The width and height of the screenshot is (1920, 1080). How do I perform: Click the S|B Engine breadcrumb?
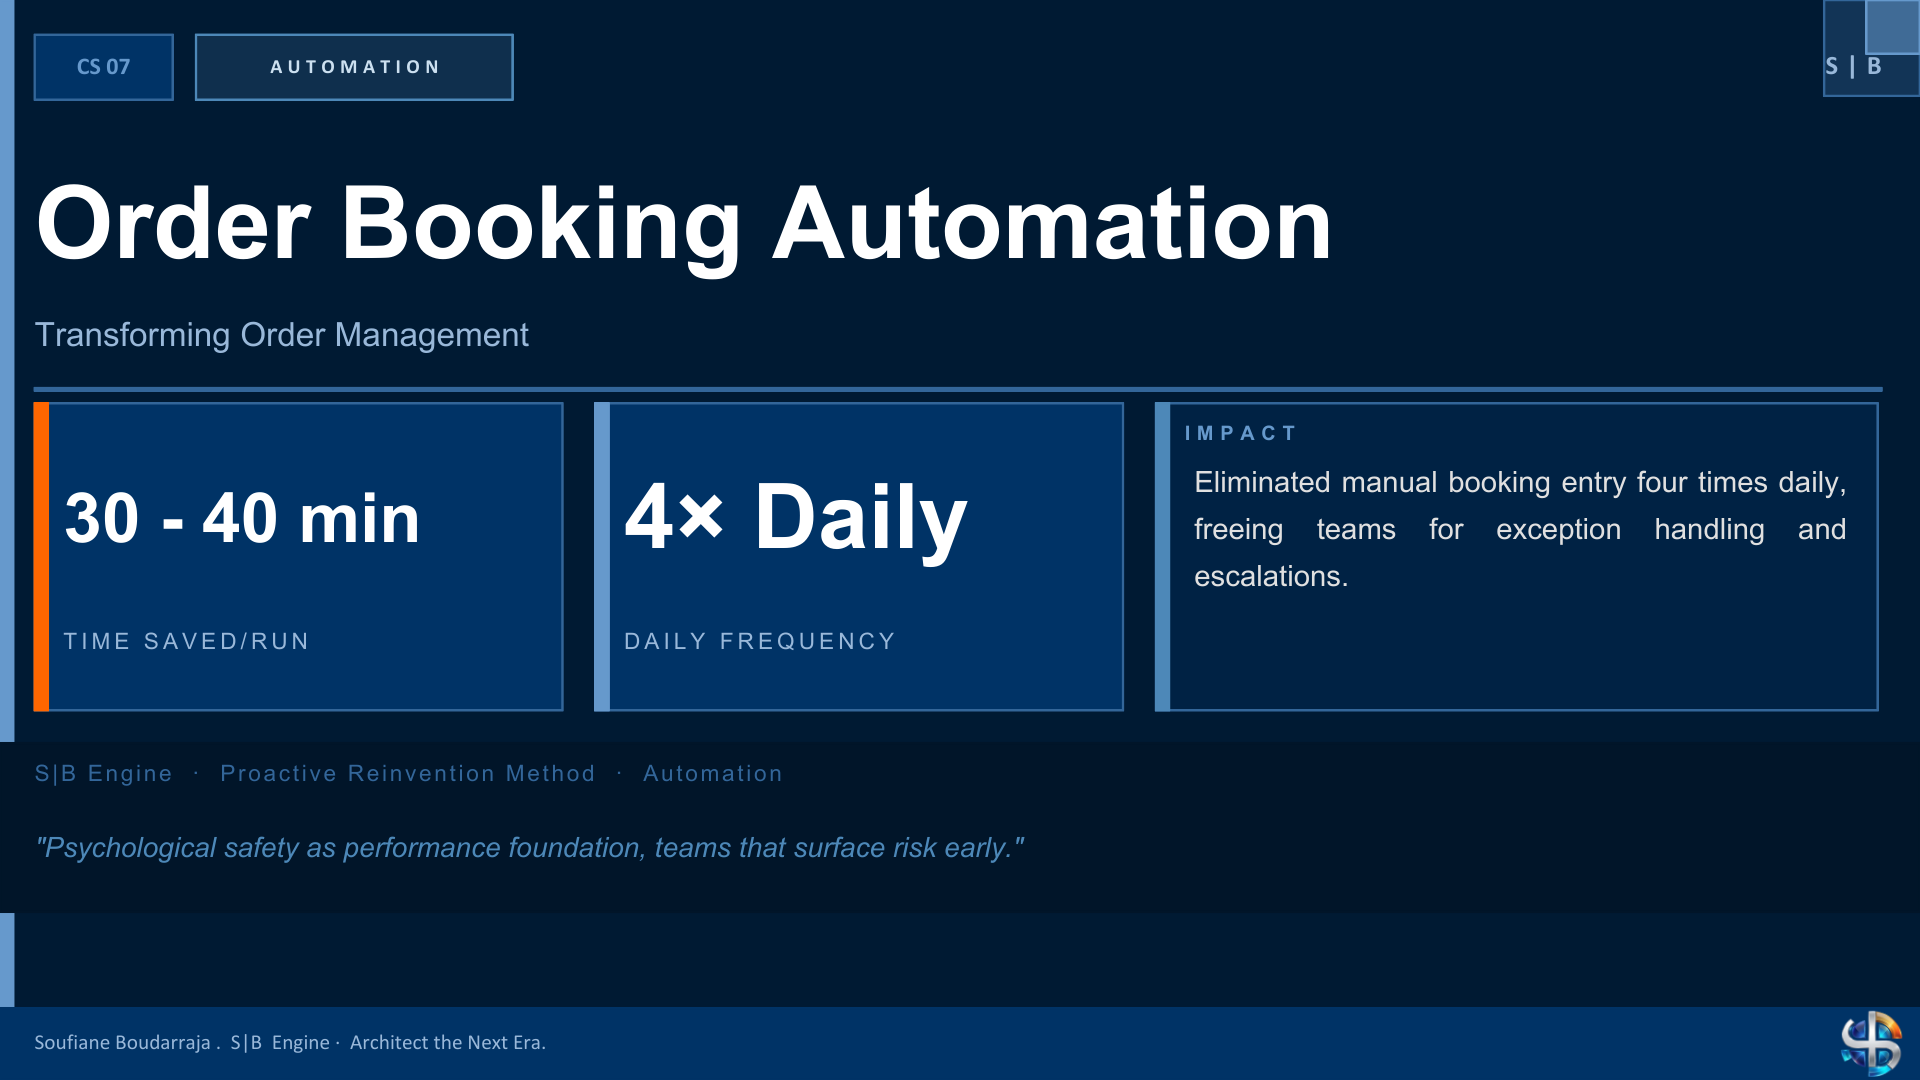click(x=104, y=773)
